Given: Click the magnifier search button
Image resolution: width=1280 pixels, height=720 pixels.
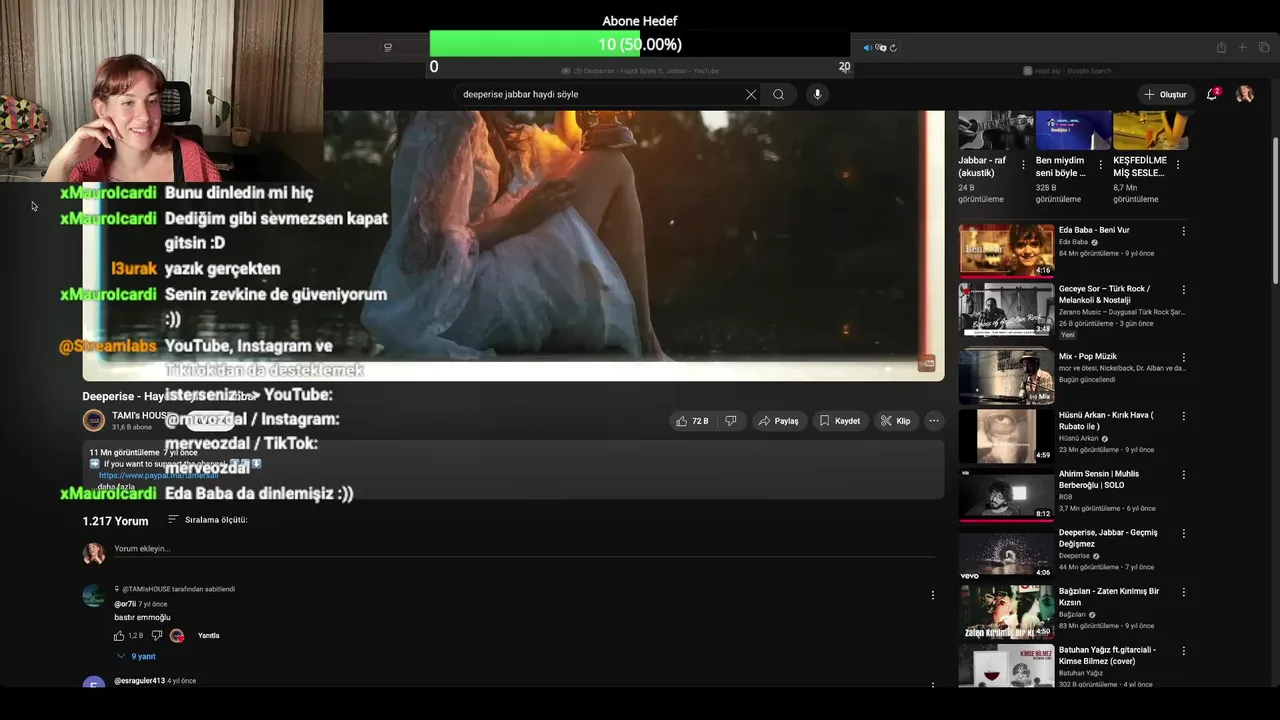Looking at the screenshot, I should pyautogui.click(x=778, y=94).
